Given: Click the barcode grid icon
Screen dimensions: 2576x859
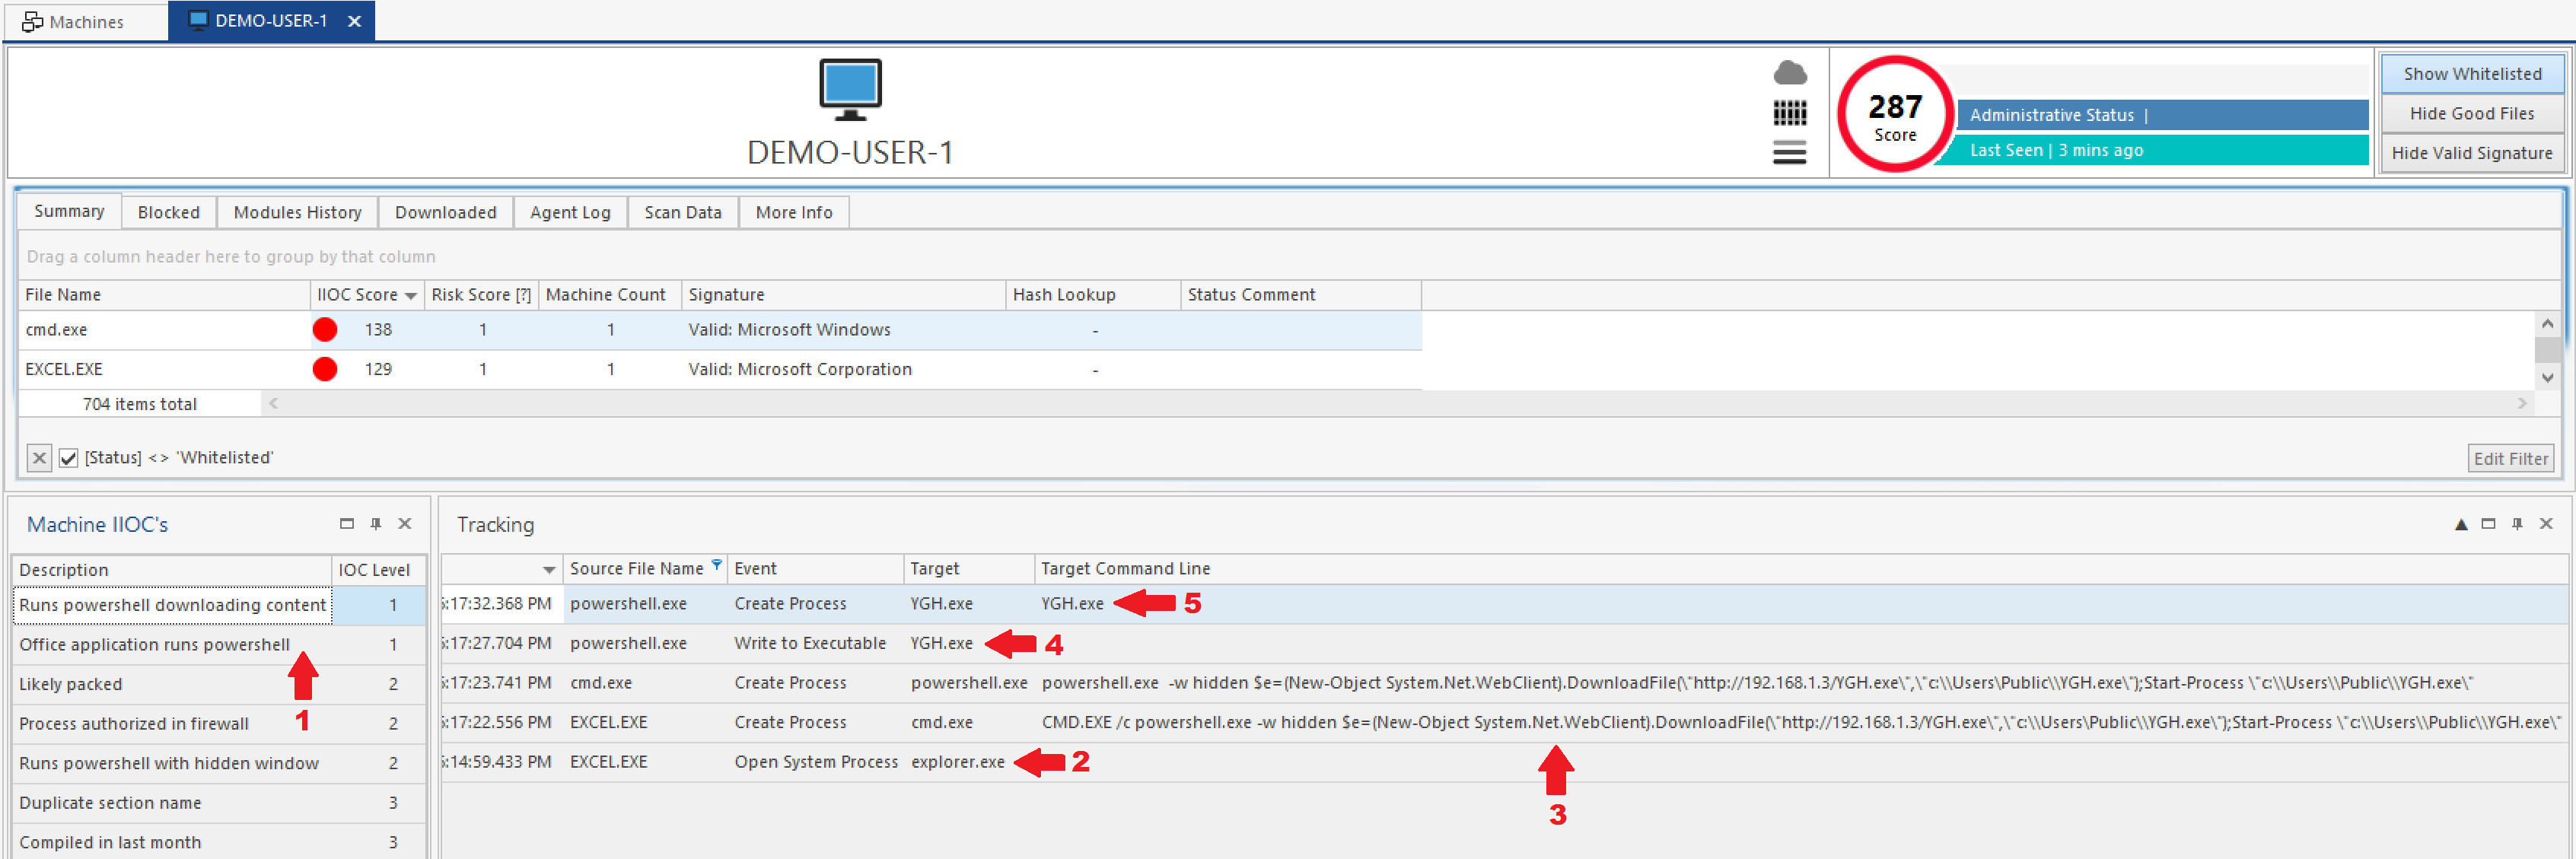Looking at the screenshot, I should click(x=1789, y=113).
